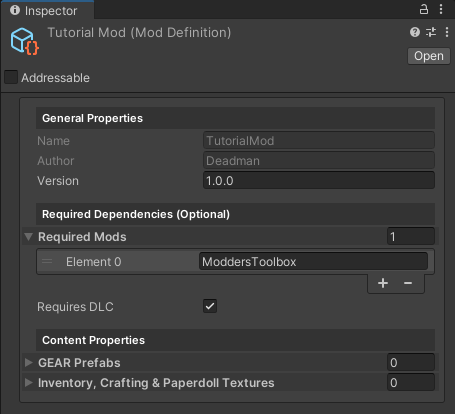
Task: Collapse the Required Mods list
Action: click(29, 237)
